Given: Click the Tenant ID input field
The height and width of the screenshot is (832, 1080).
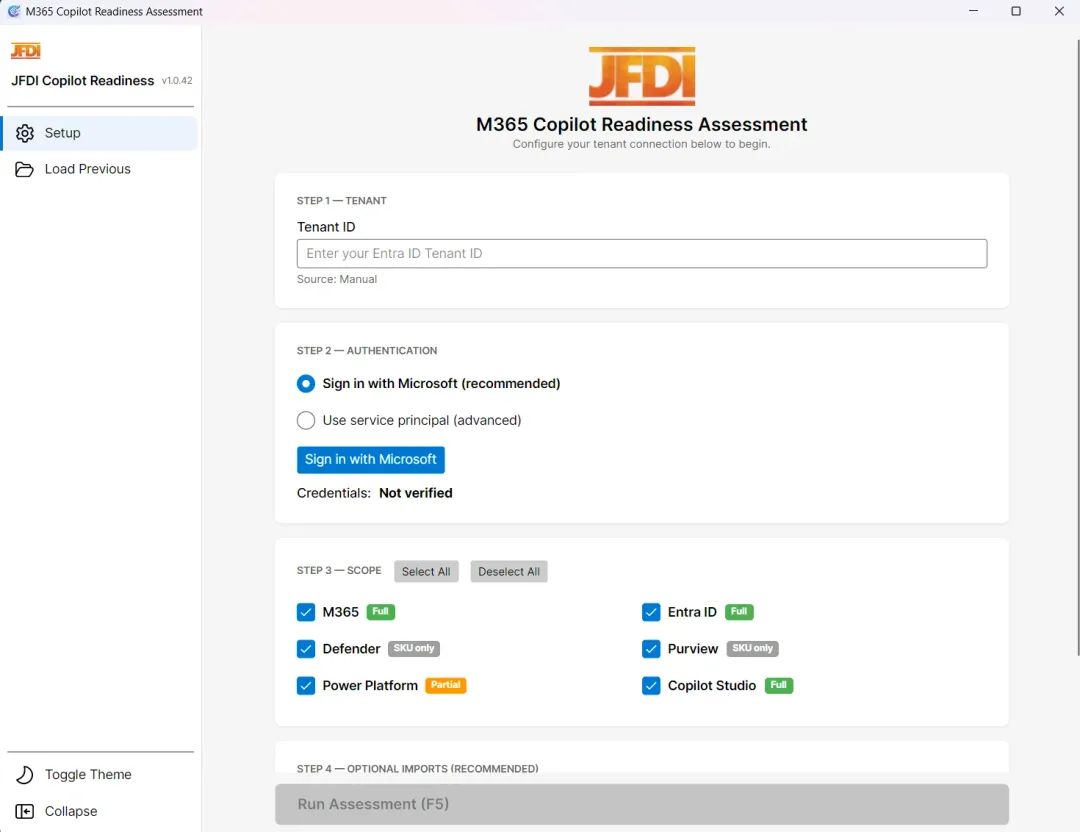Looking at the screenshot, I should (x=642, y=253).
